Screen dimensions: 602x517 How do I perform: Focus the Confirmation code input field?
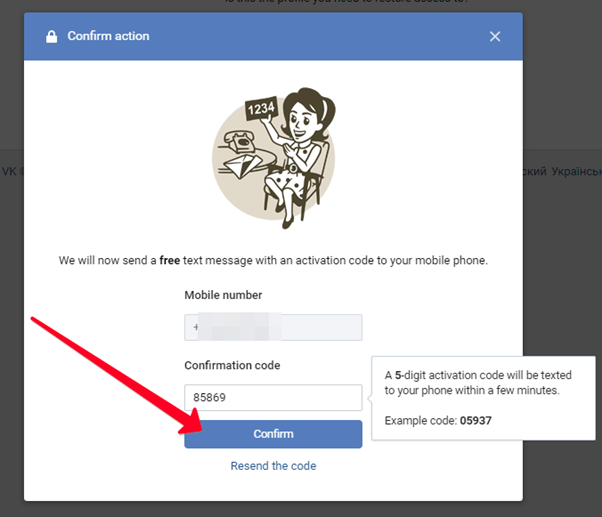273,397
